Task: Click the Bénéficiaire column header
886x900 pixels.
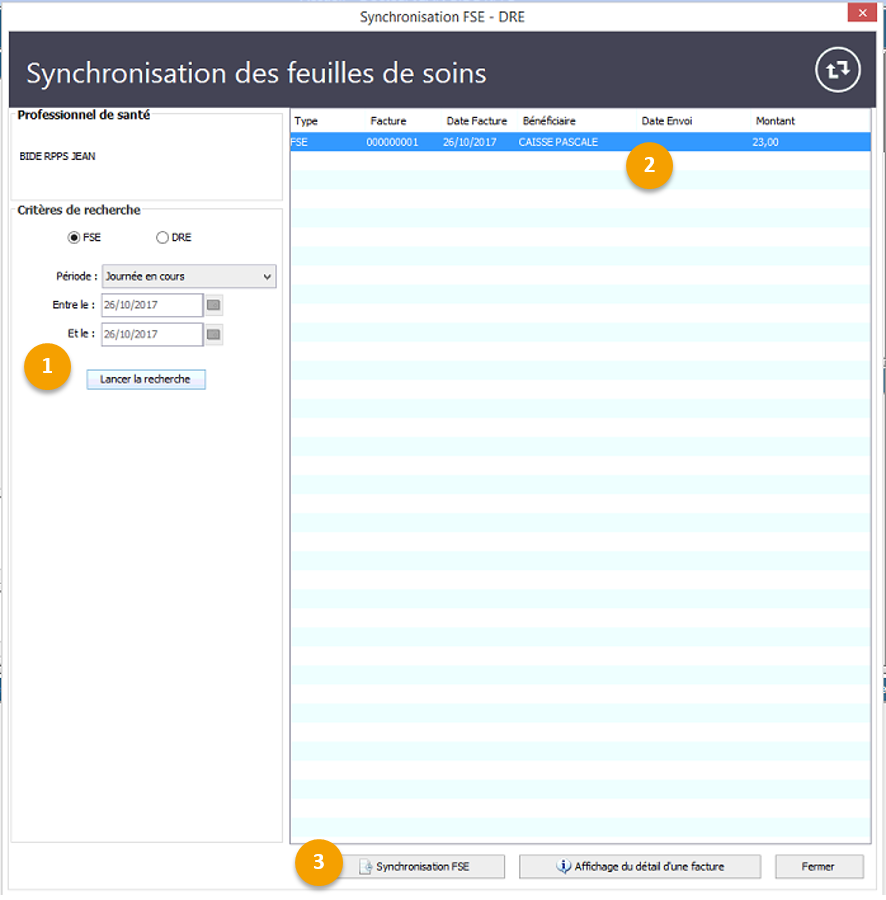Action: click(x=549, y=121)
